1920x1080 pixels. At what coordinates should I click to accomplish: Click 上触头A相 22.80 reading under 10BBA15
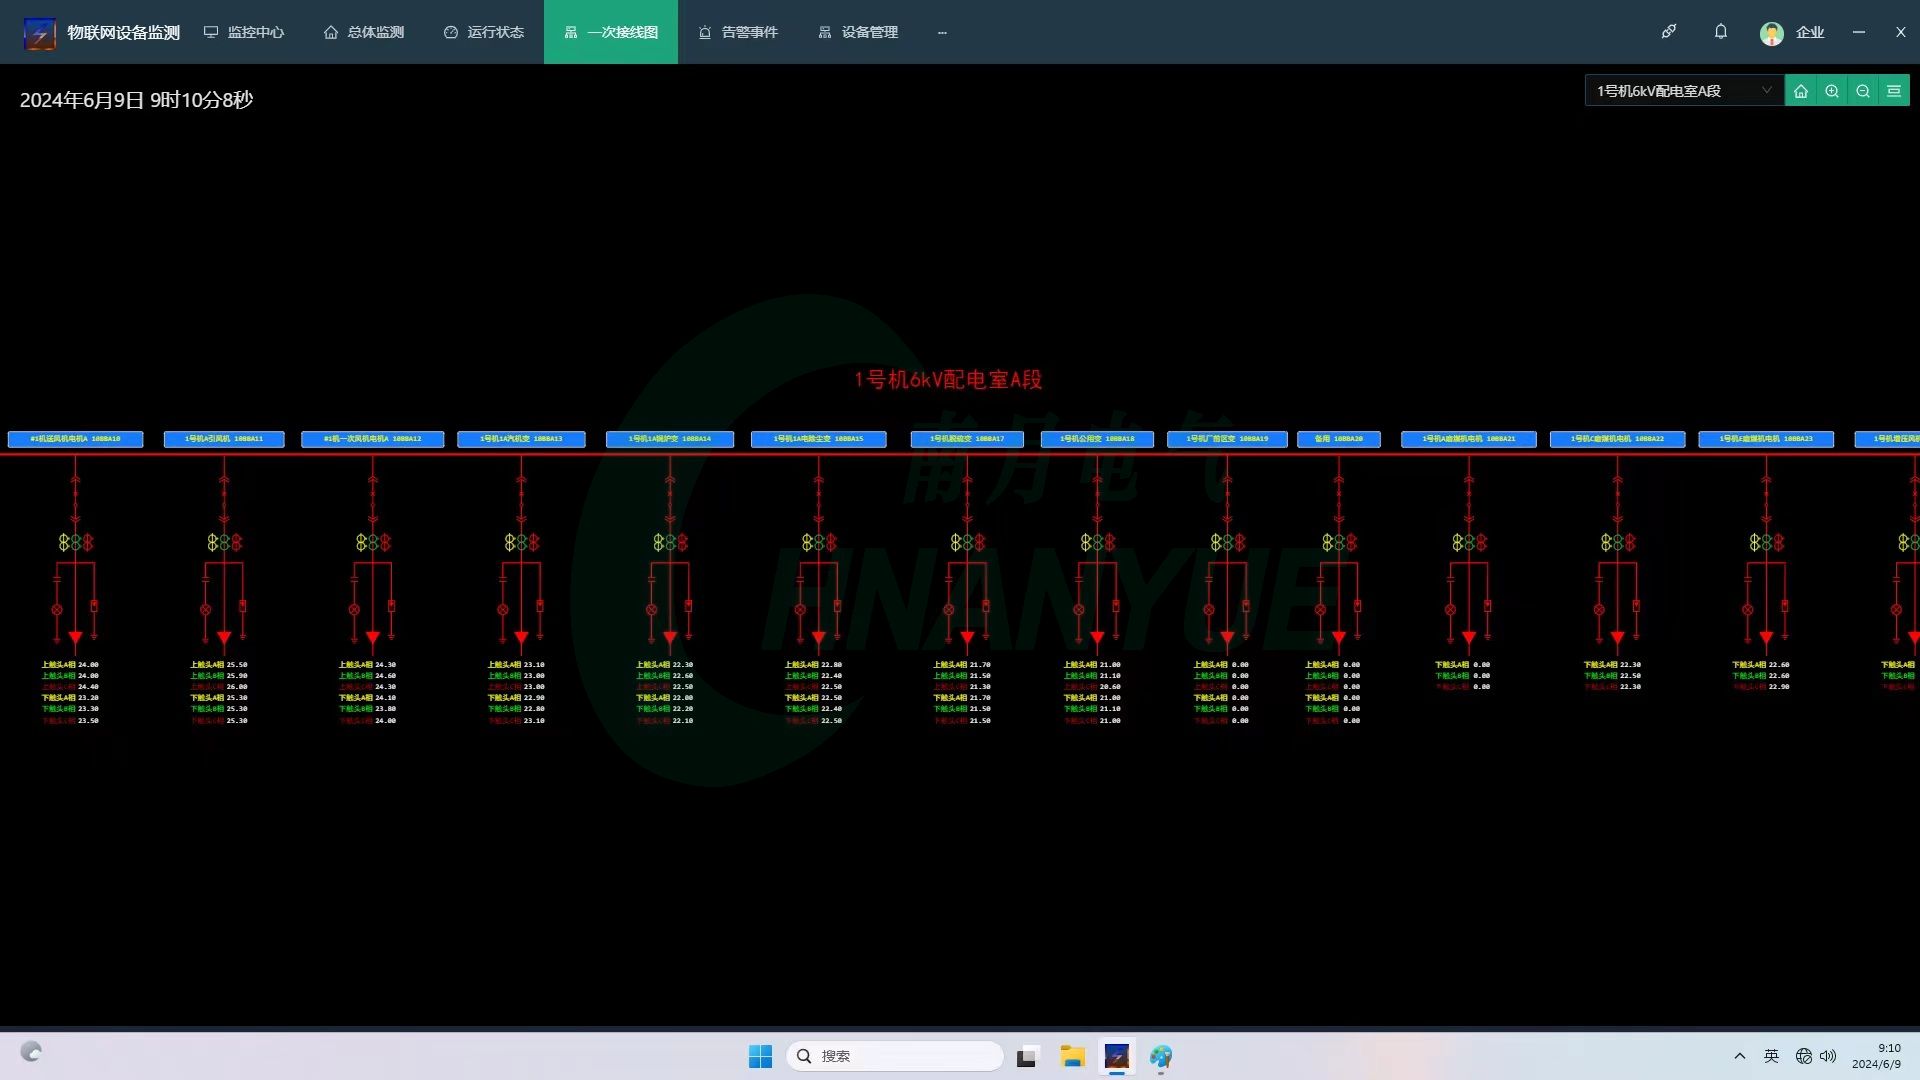[813, 664]
